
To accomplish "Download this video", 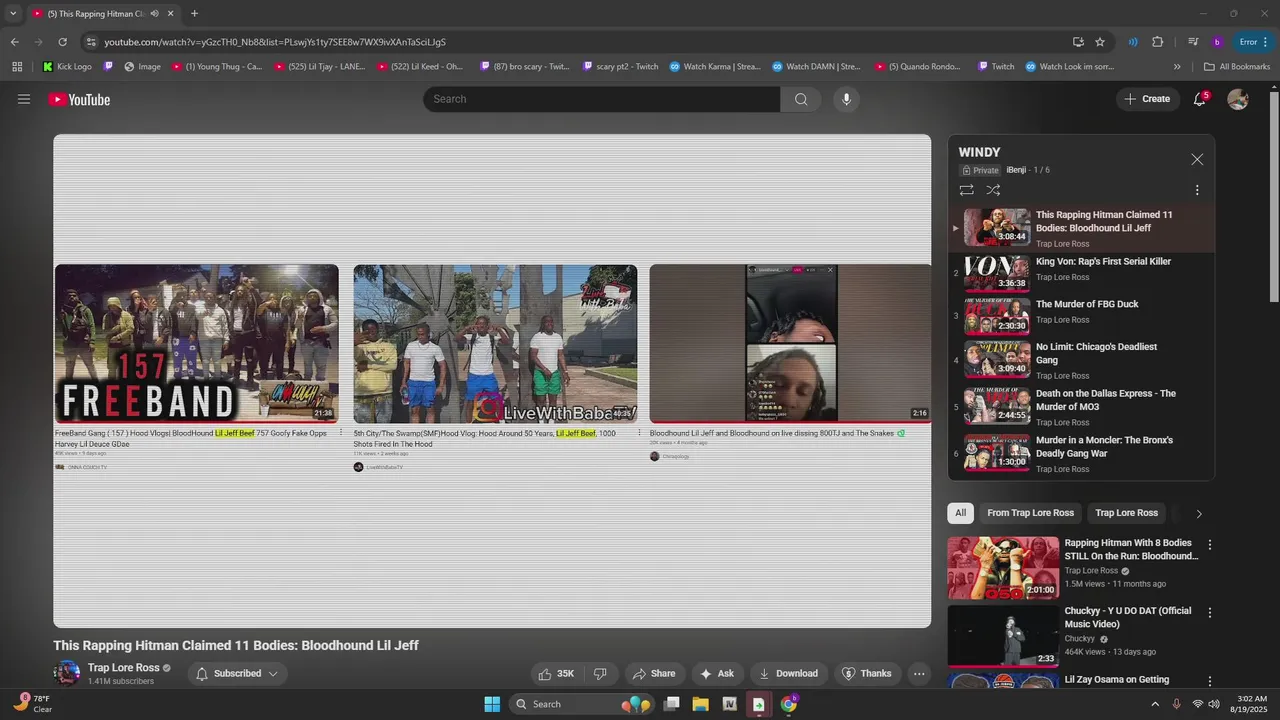I will [x=788, y=673].
